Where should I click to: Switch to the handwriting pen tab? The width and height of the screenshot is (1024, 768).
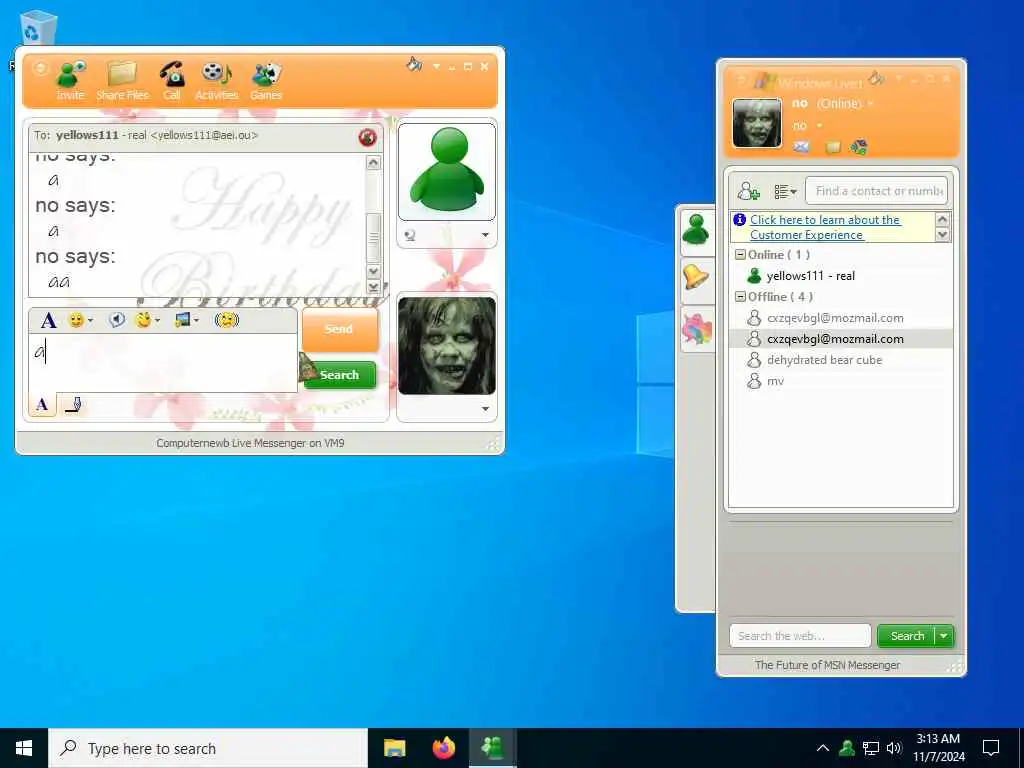pos(73,405)
